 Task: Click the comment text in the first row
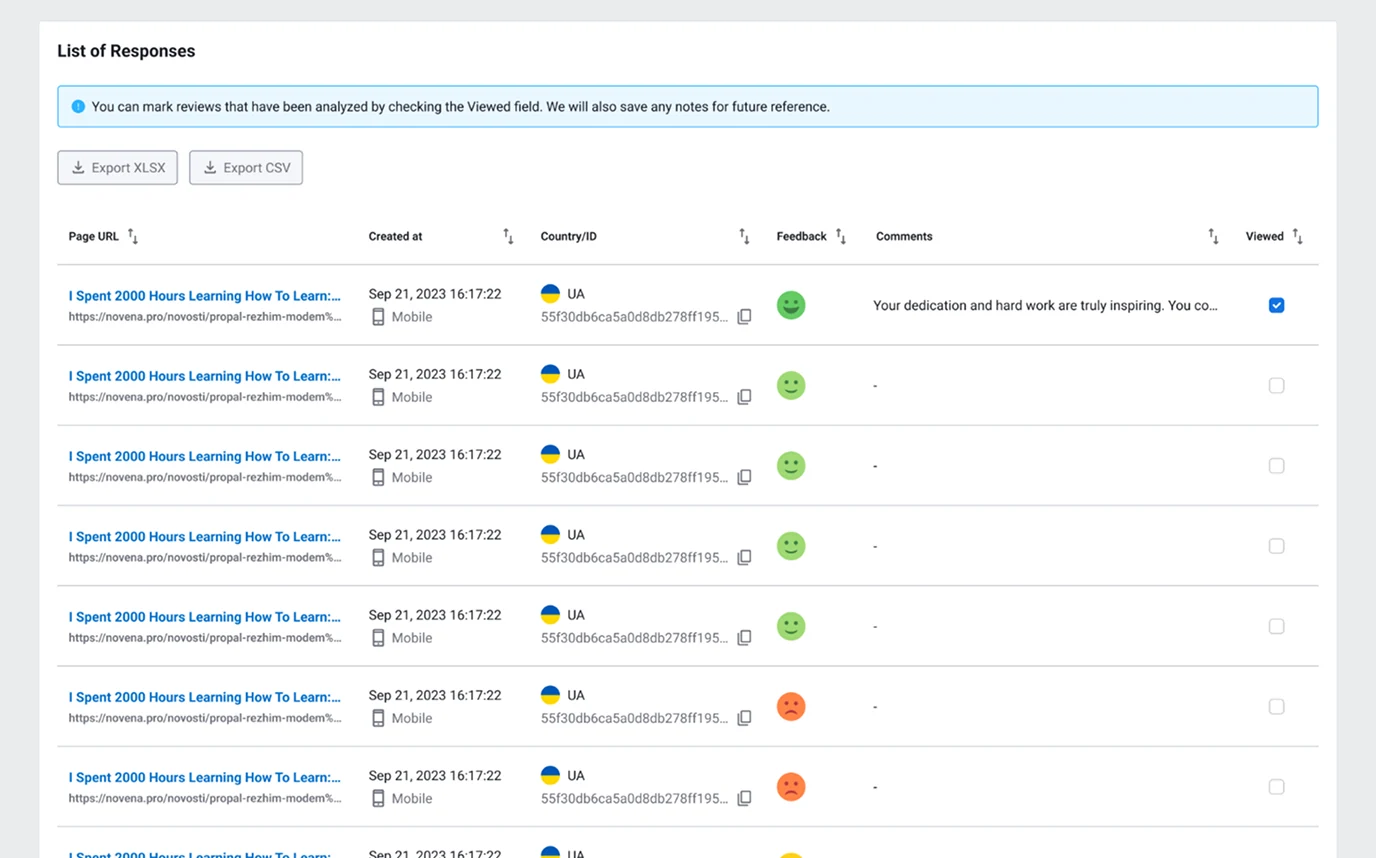1045,306
